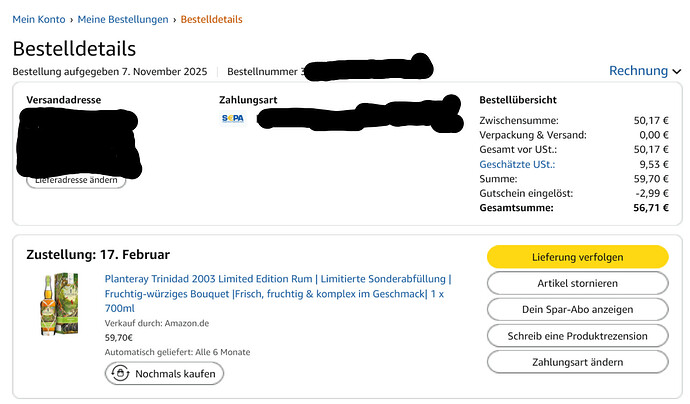Click the Zustellung: 17. Februar heading

(x=97, y=254)
